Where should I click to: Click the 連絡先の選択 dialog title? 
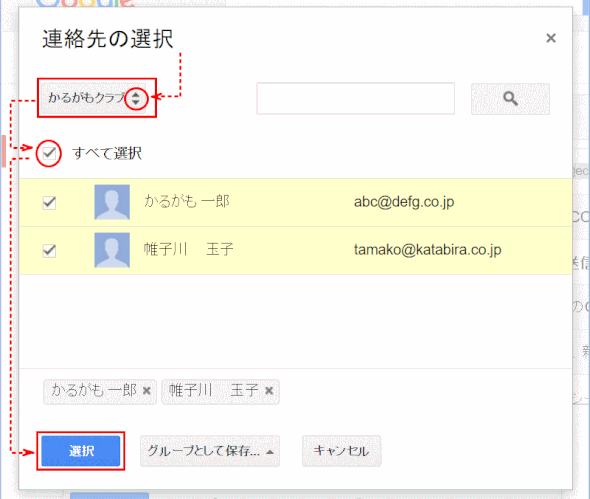click(x=108, y=39)
